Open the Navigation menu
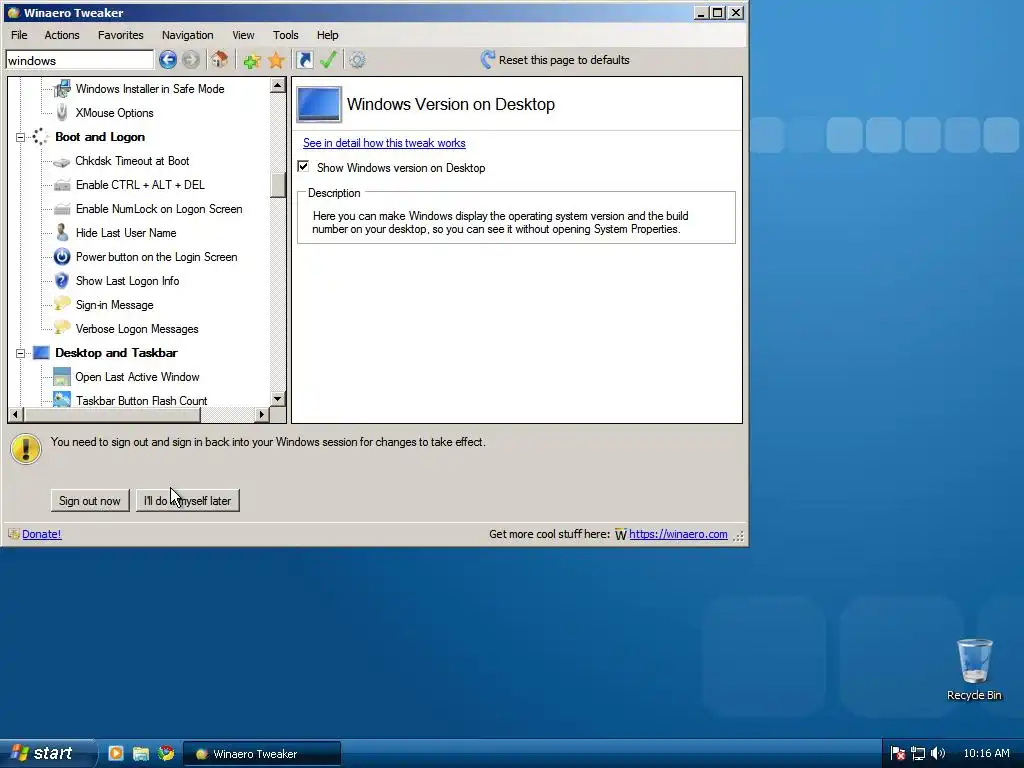Screen dimensions: 1024x768 tap(187, 35)
